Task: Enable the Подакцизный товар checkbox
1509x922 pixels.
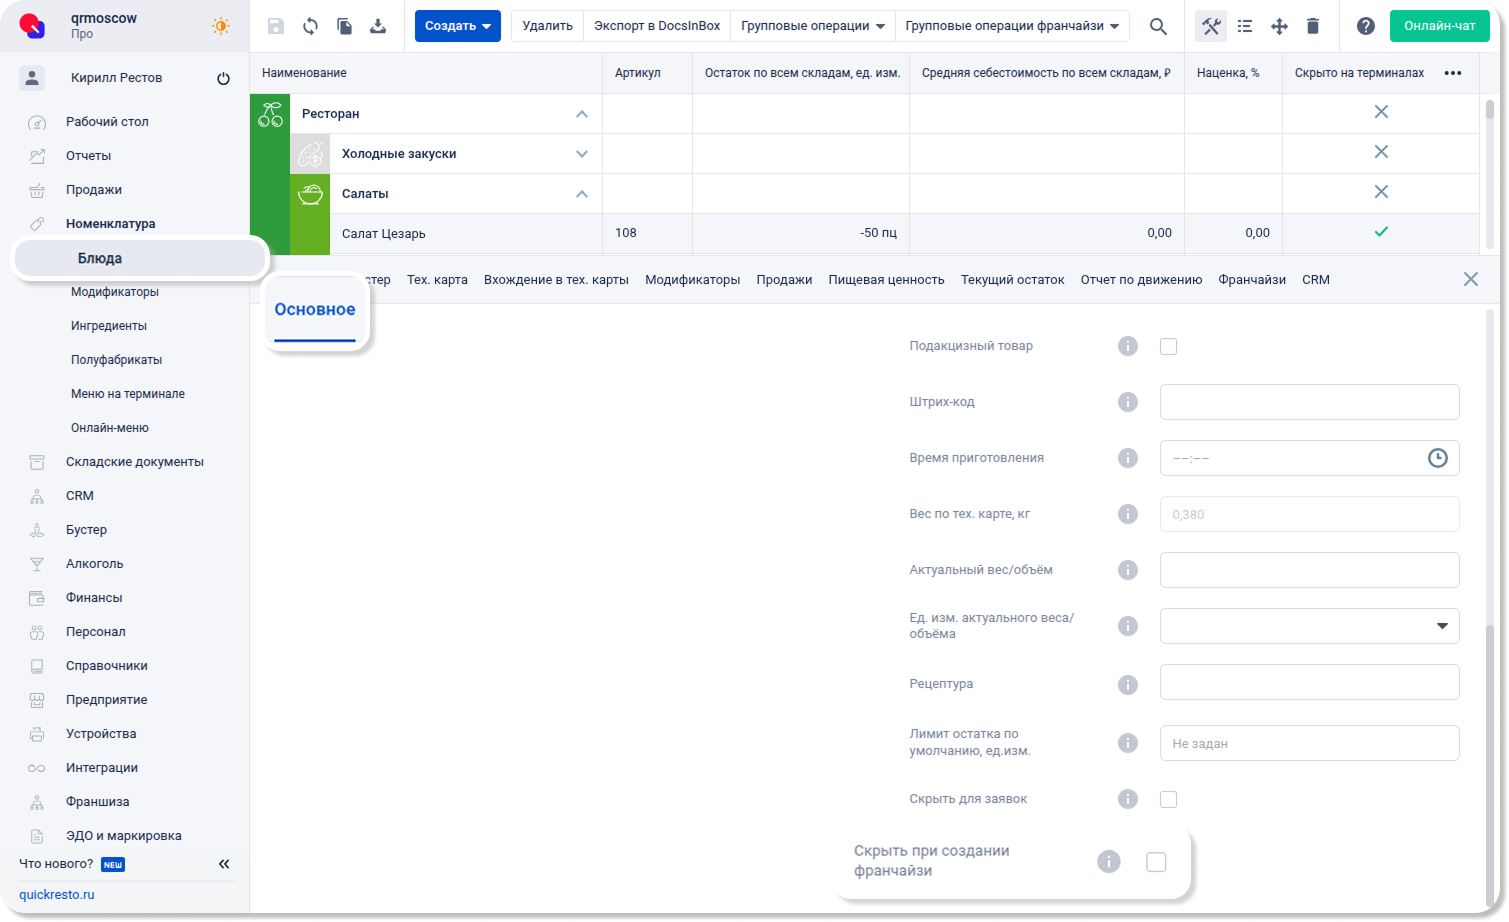Action: click(1168, 346)
